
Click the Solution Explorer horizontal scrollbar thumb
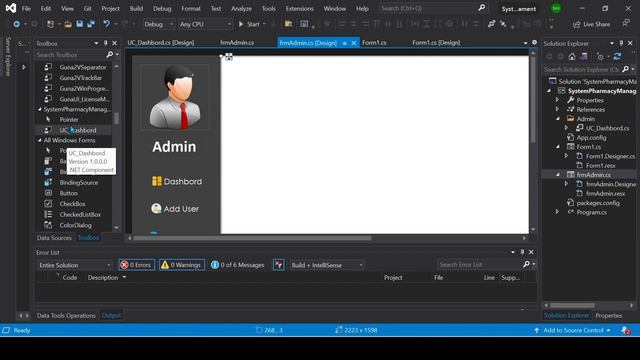571,305
